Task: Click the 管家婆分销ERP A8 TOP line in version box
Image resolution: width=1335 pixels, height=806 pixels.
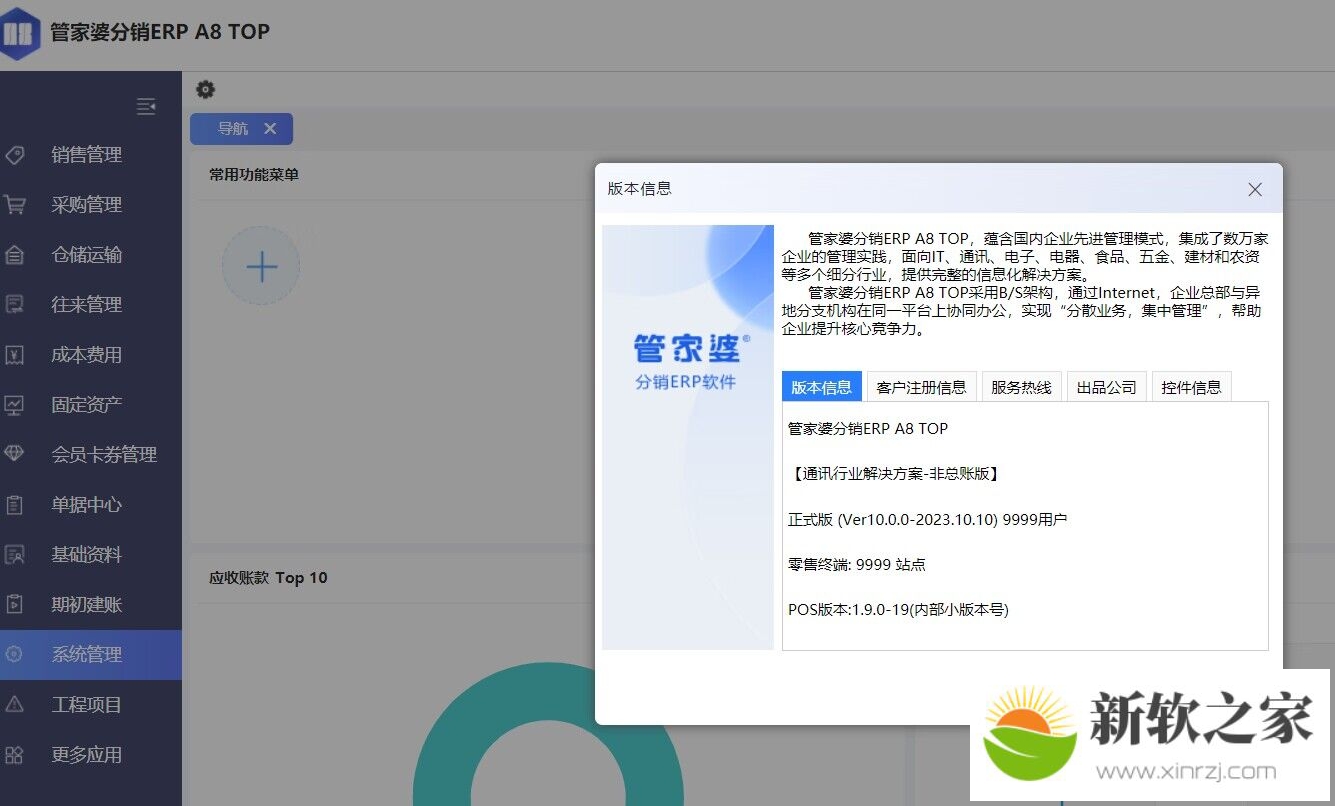Action: (x=868, y=429)
